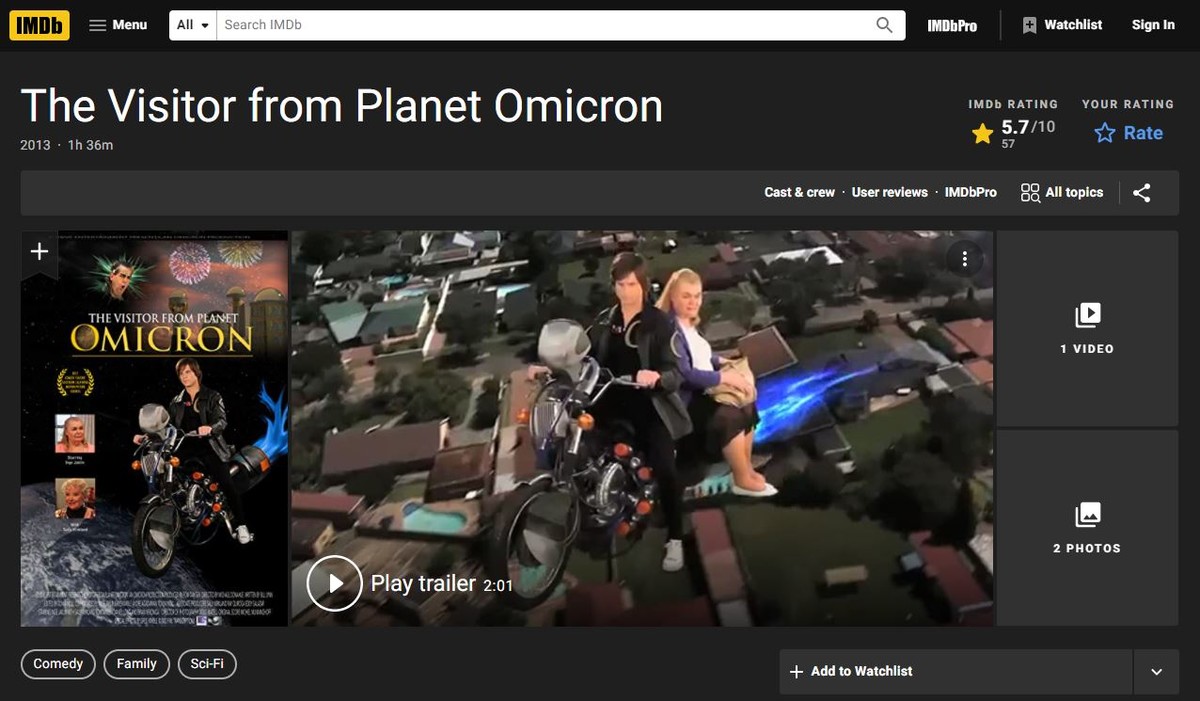Click the magnifying glass search icon
Viewport: 1200px width, 701px height.
click(884, 25)
